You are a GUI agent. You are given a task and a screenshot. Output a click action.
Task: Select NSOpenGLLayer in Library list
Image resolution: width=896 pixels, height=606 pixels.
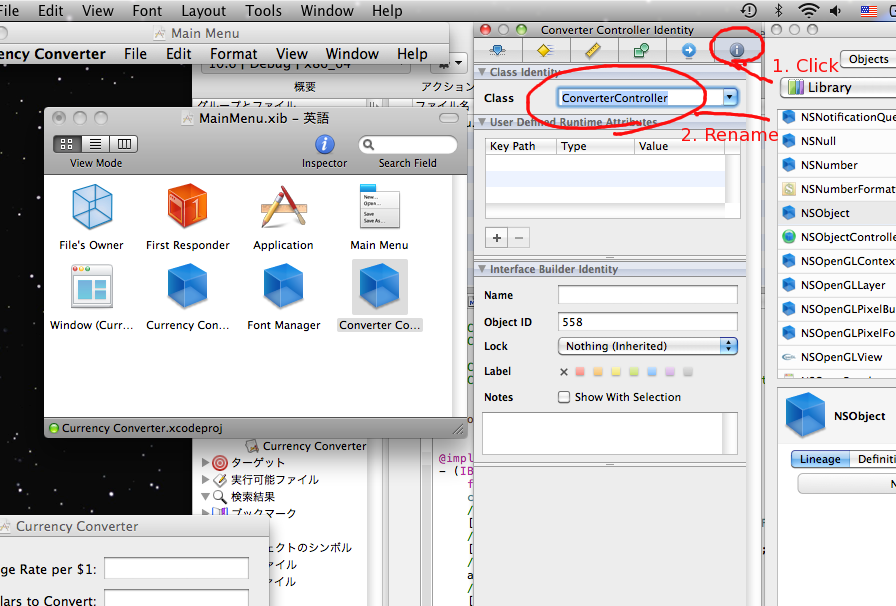pos(837,285)
